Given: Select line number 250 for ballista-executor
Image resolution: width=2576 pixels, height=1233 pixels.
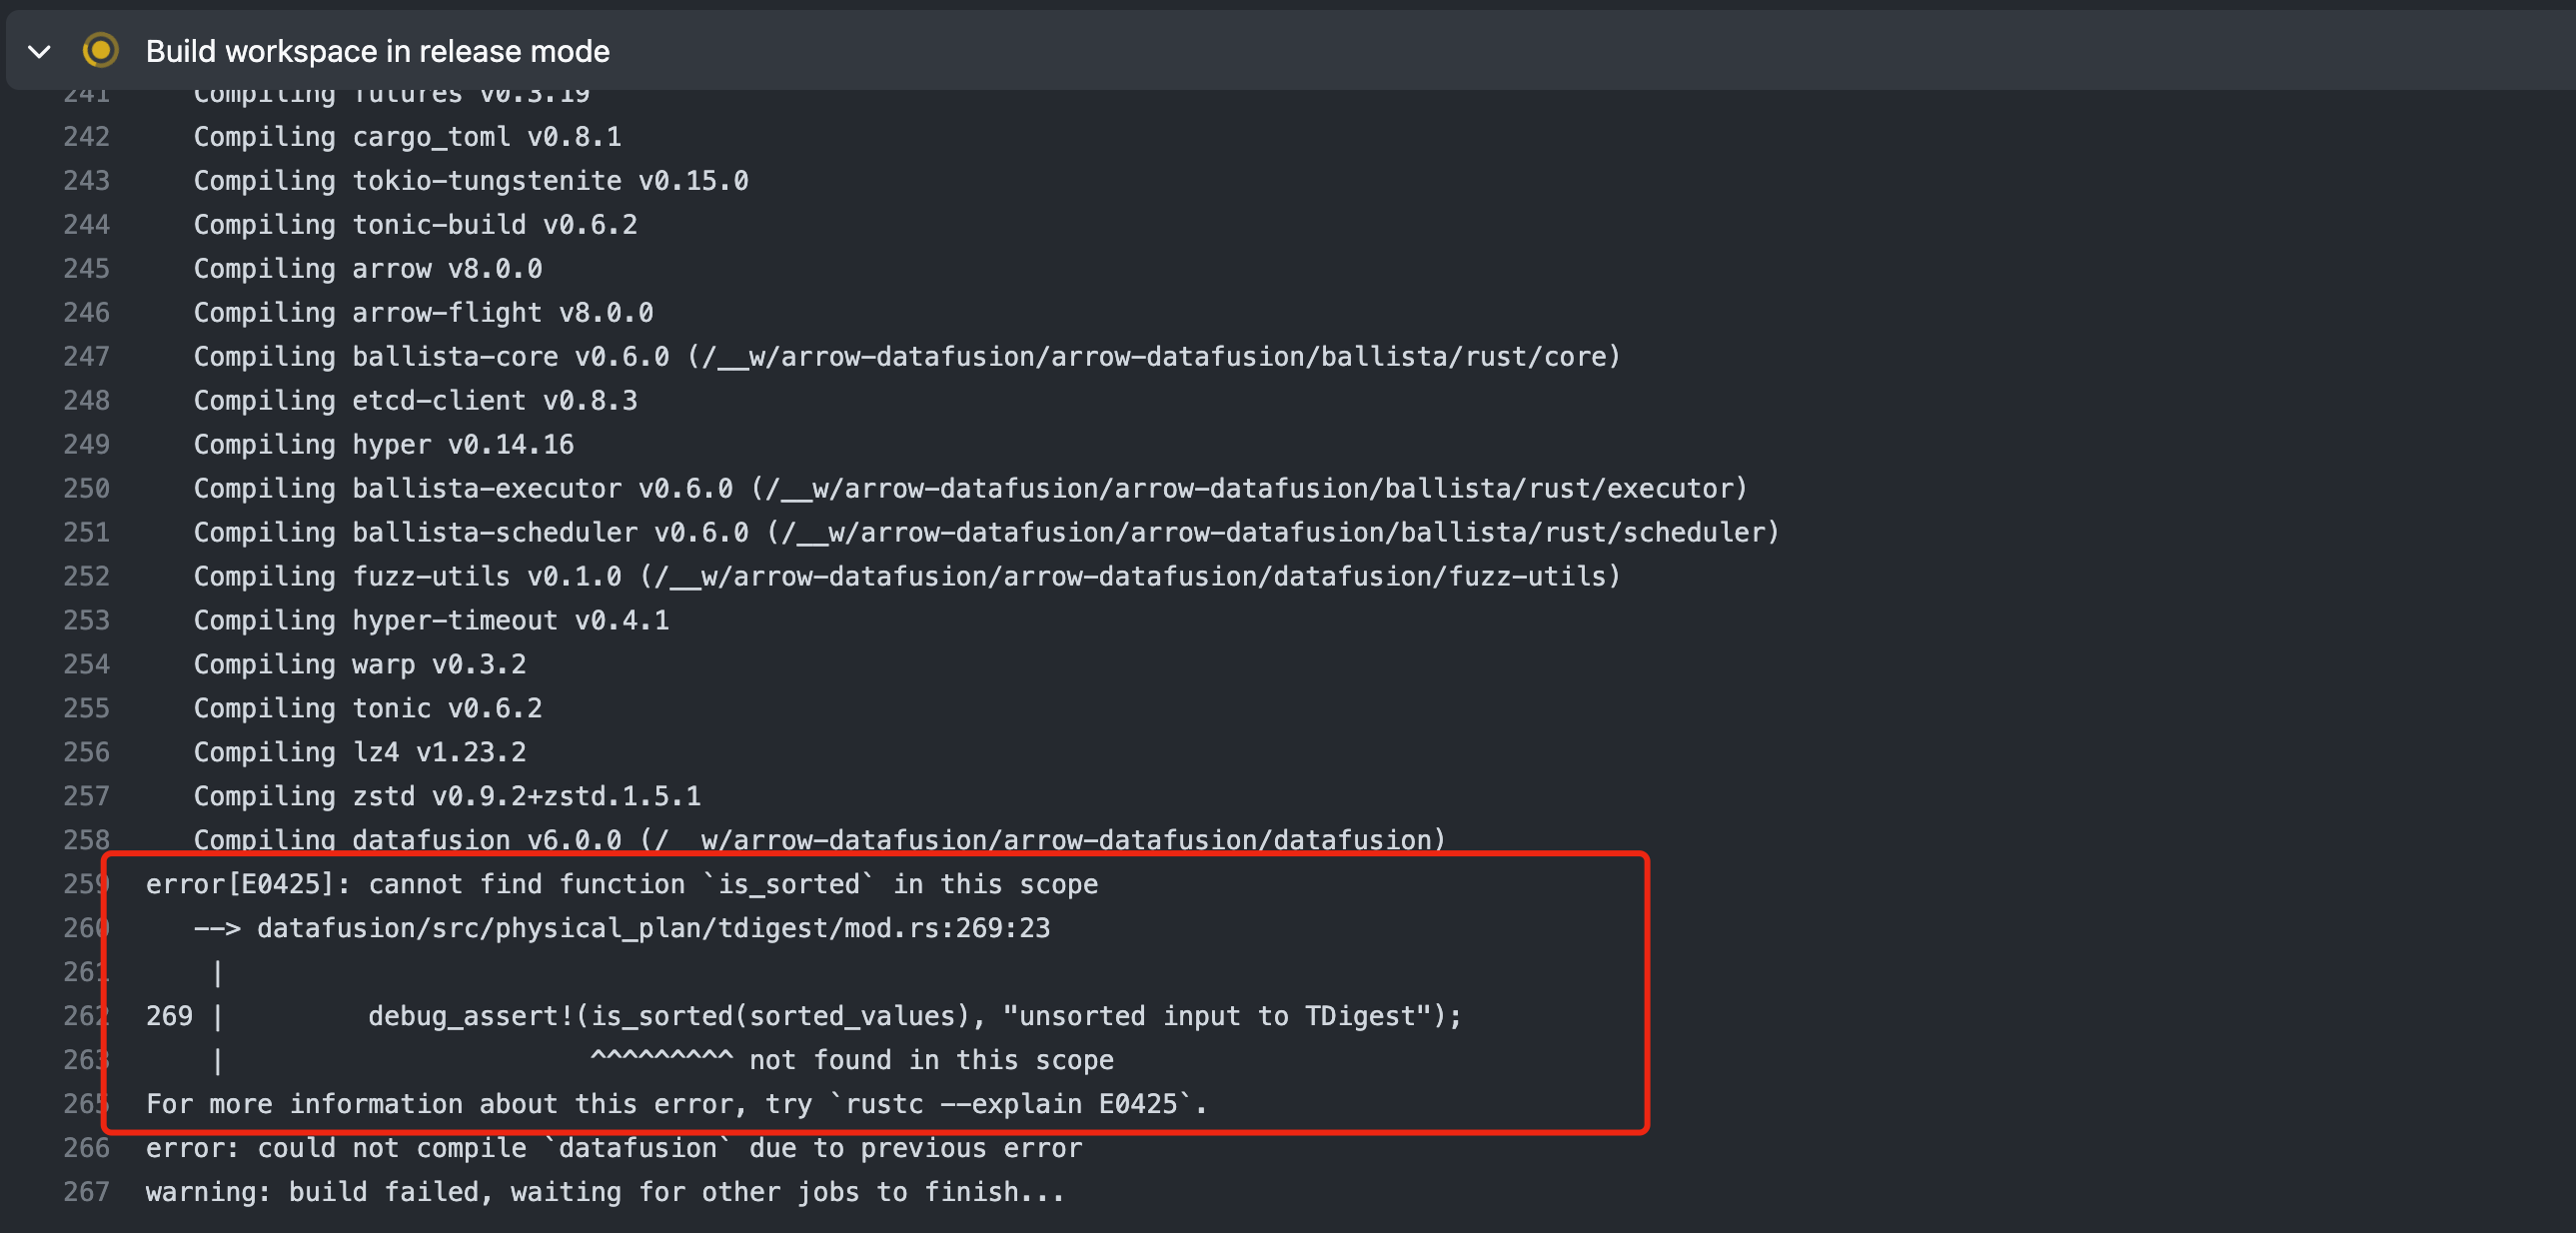Looking at the screenshot, I should click(x=86, y=488).
